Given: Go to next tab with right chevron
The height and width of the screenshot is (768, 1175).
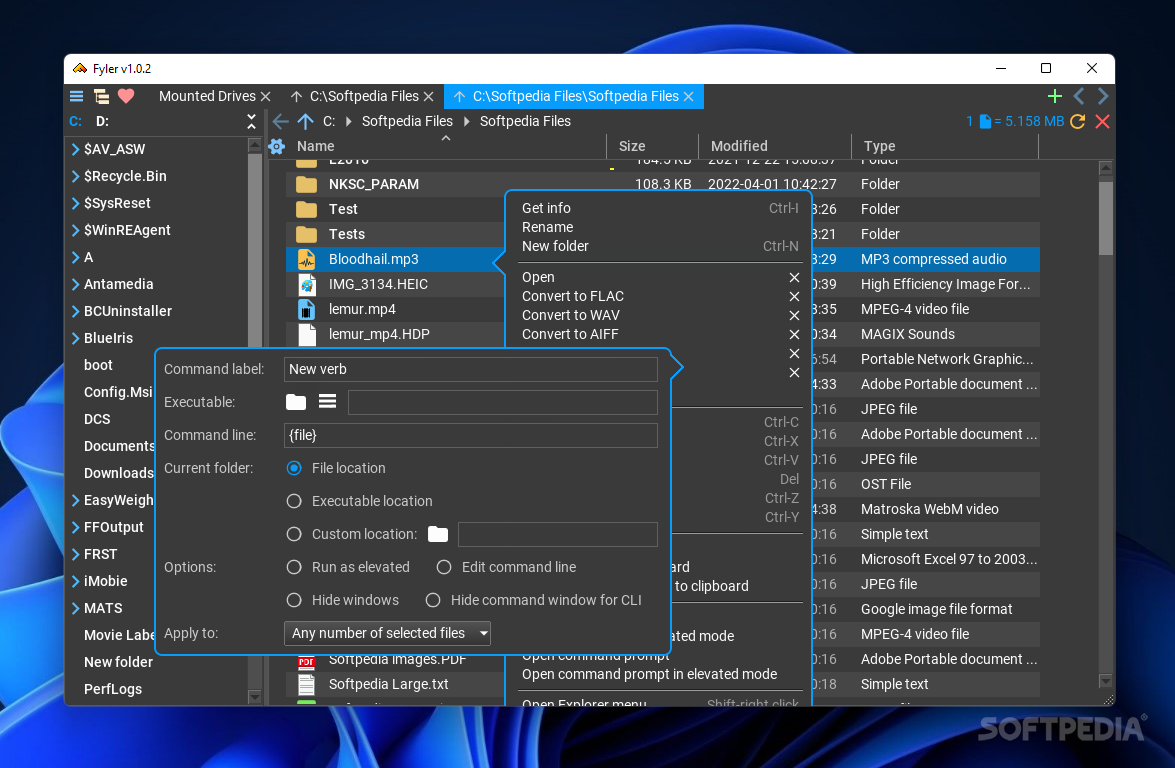Looking at the screenshot, I should 1103,96.
